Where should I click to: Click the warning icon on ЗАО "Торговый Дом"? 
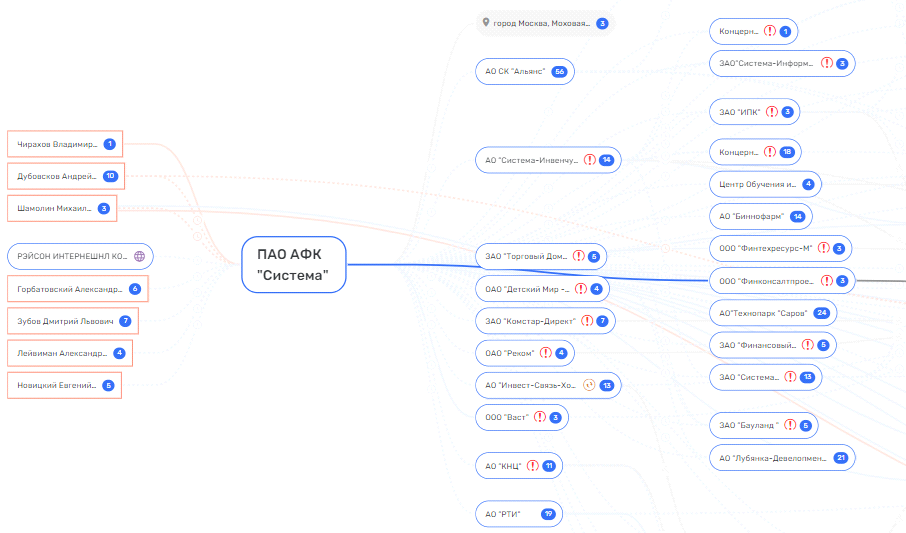pos(578,256)
